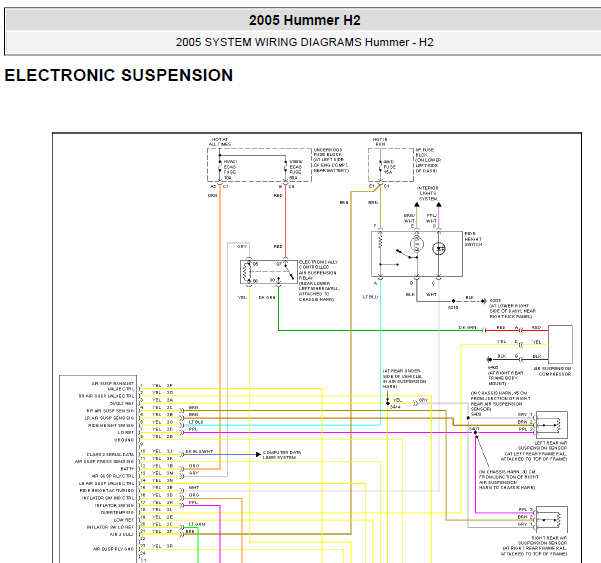Click the "HOT IN RUN" label
This screenshot has width=601, height=563.
[381, 142]
